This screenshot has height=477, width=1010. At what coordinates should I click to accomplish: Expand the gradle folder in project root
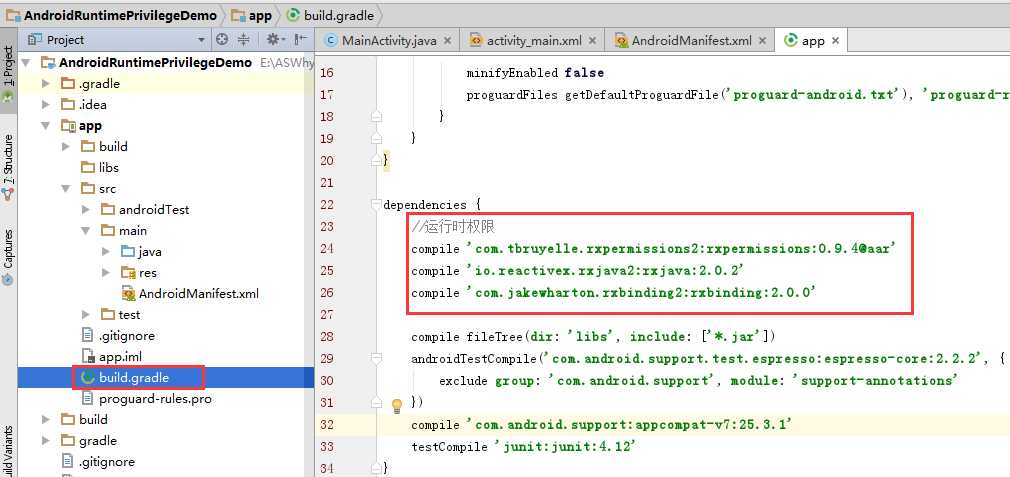coord(46,441)
